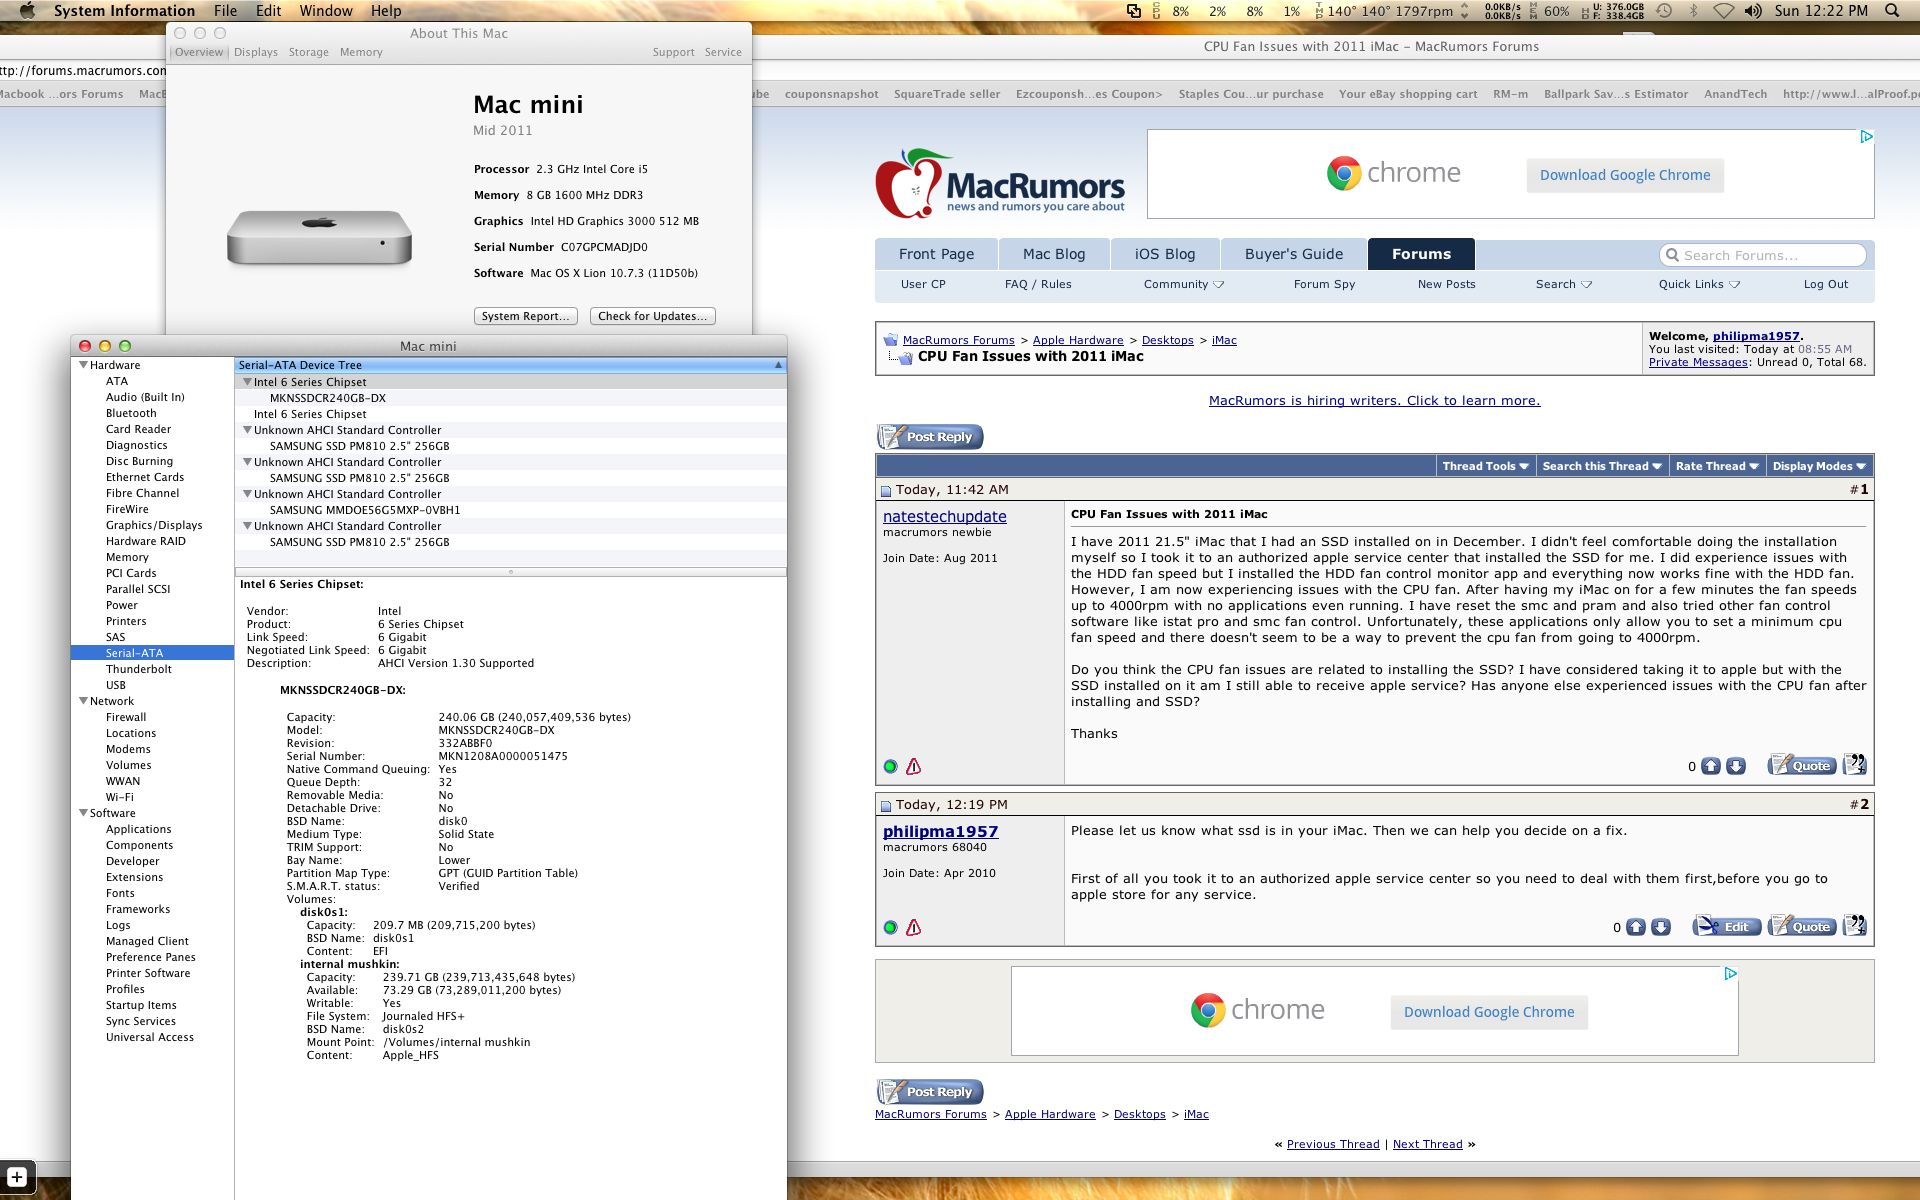Click the MacRumors apple logo
Viewport: 1920px width, 1200px height.
click(911, 183)
